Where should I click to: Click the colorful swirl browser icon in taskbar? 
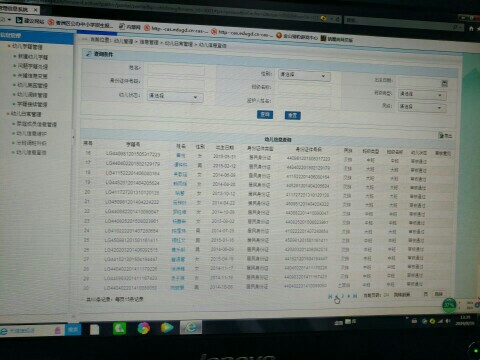144,328
